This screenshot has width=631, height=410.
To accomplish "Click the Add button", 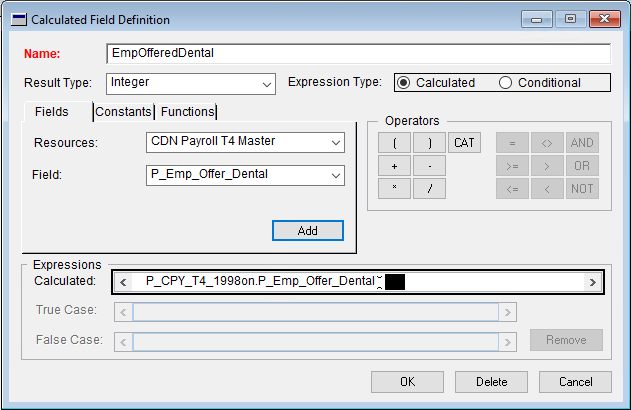I will (307, 231).
